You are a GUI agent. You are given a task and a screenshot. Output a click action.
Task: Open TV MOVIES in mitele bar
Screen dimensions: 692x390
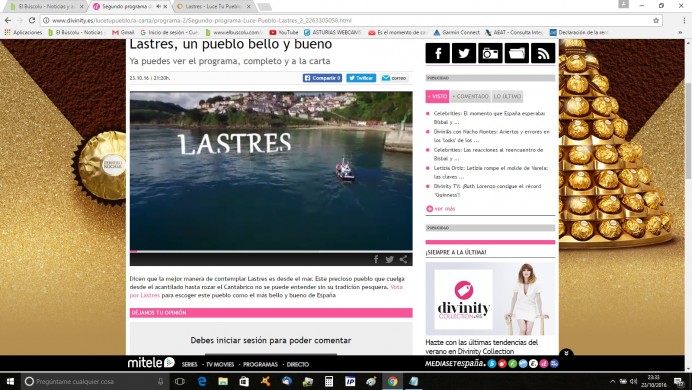[220, 364]
